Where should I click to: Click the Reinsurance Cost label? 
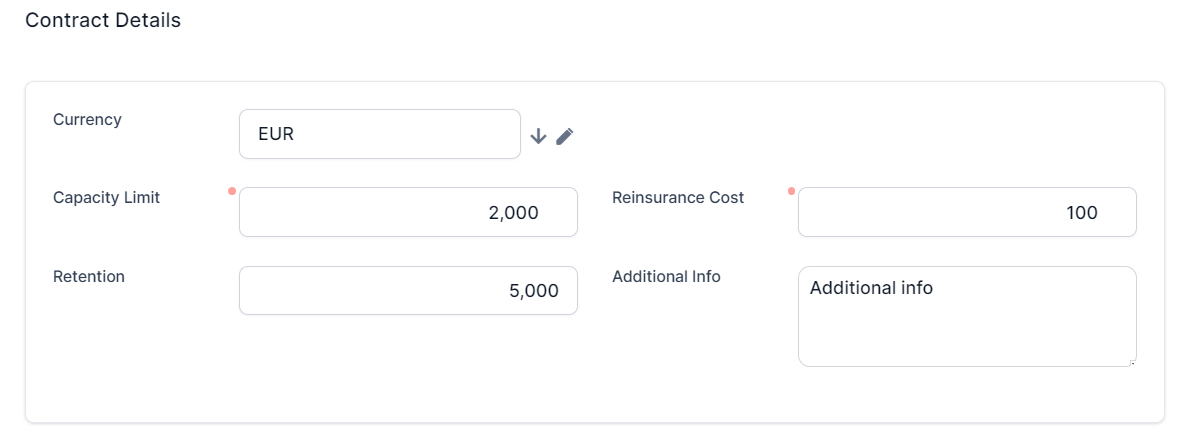678,197
